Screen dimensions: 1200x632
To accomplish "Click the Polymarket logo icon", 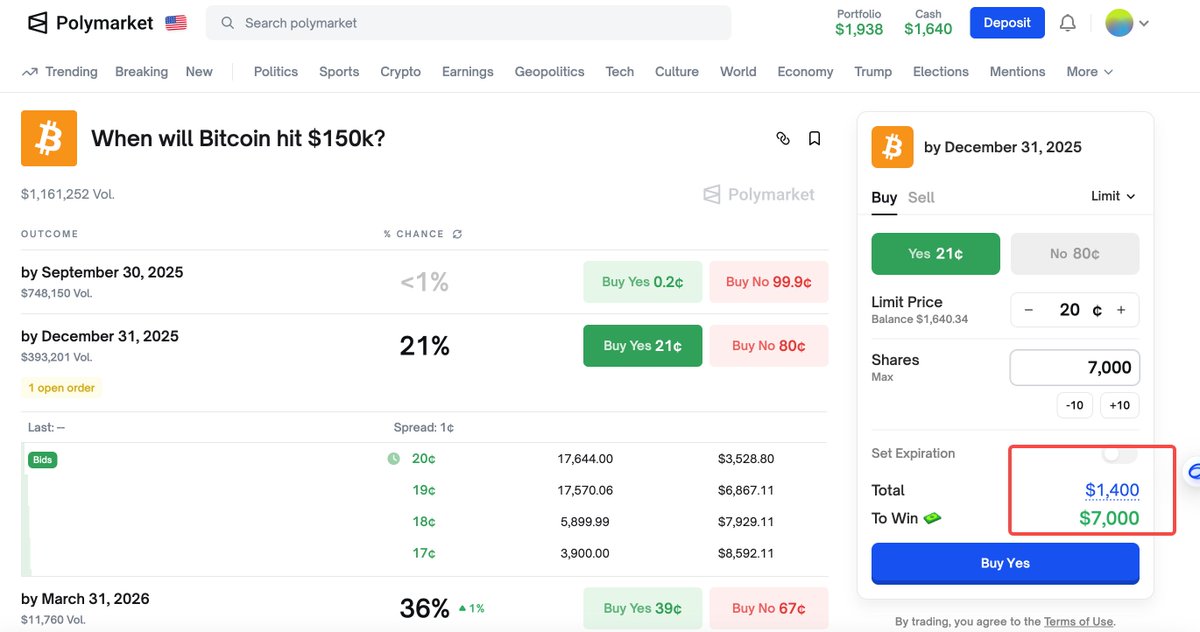I will pyautogui.click(x=37, y=22).
